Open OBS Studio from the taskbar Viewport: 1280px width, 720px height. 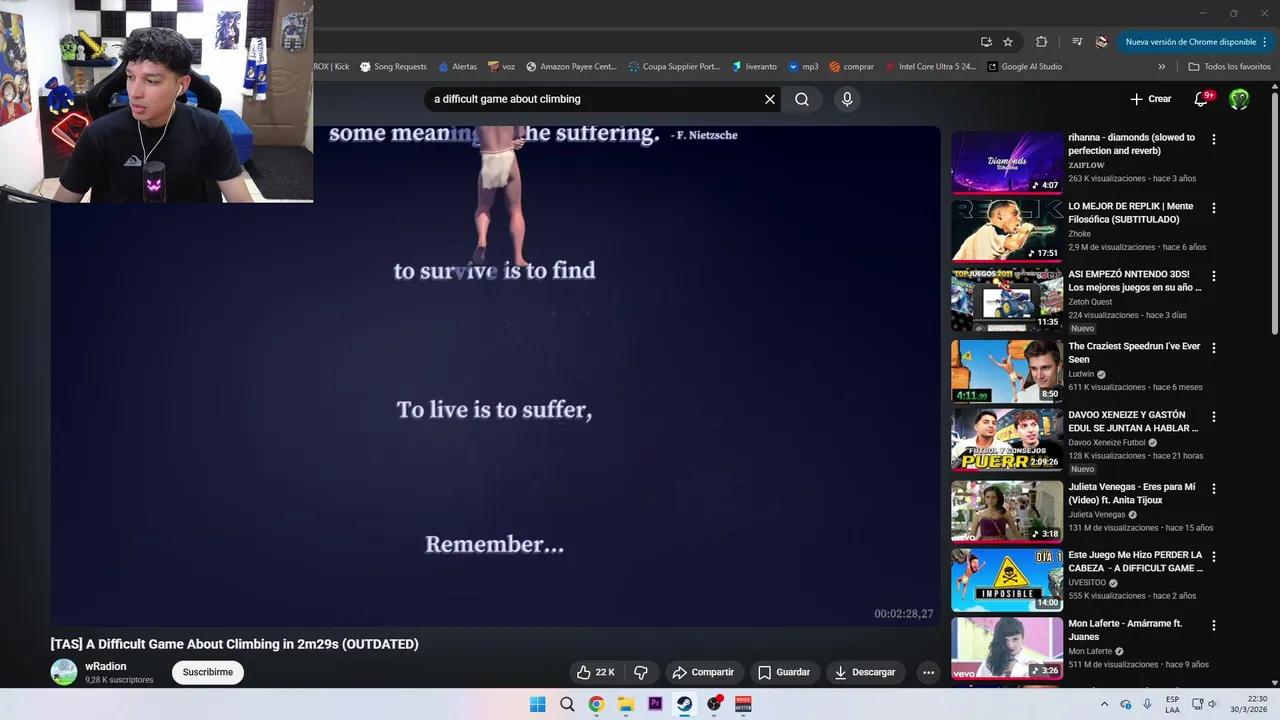[x=714, y=704]
